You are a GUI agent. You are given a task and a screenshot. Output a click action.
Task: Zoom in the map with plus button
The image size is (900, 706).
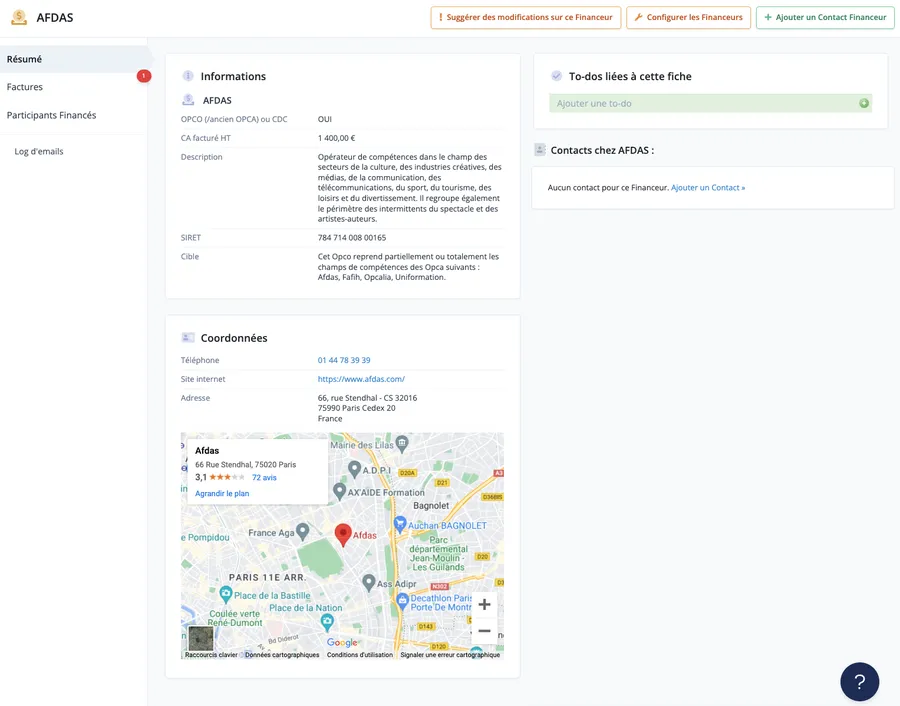point(484,604)
